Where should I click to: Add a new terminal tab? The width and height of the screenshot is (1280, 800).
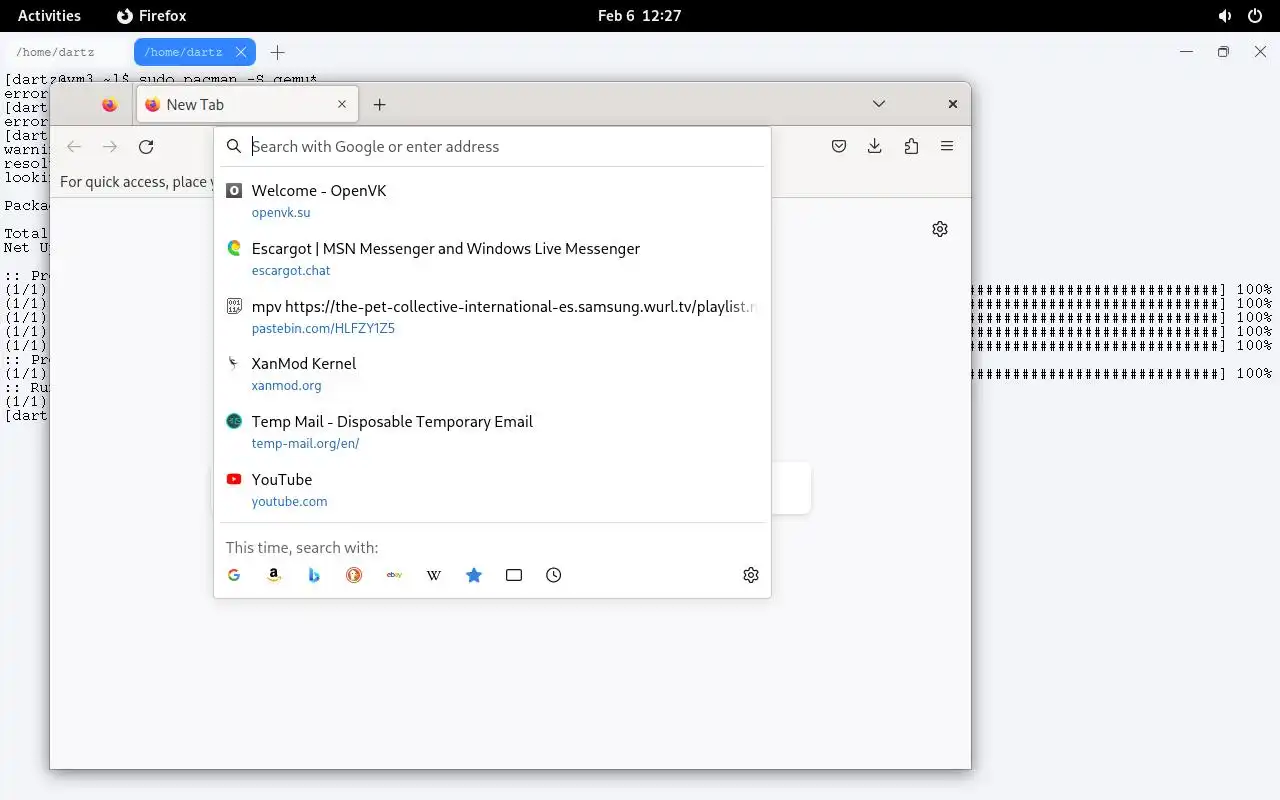coord(278,52)
